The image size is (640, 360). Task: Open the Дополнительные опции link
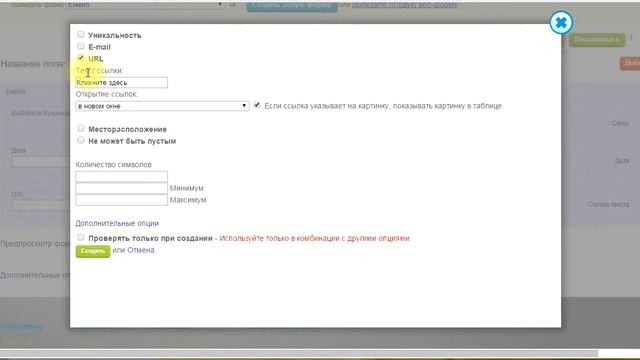(117, 223)
